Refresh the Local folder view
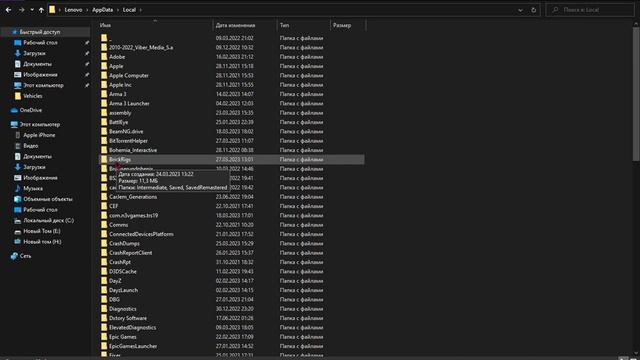The image size is (640, 360). [533, 10]
